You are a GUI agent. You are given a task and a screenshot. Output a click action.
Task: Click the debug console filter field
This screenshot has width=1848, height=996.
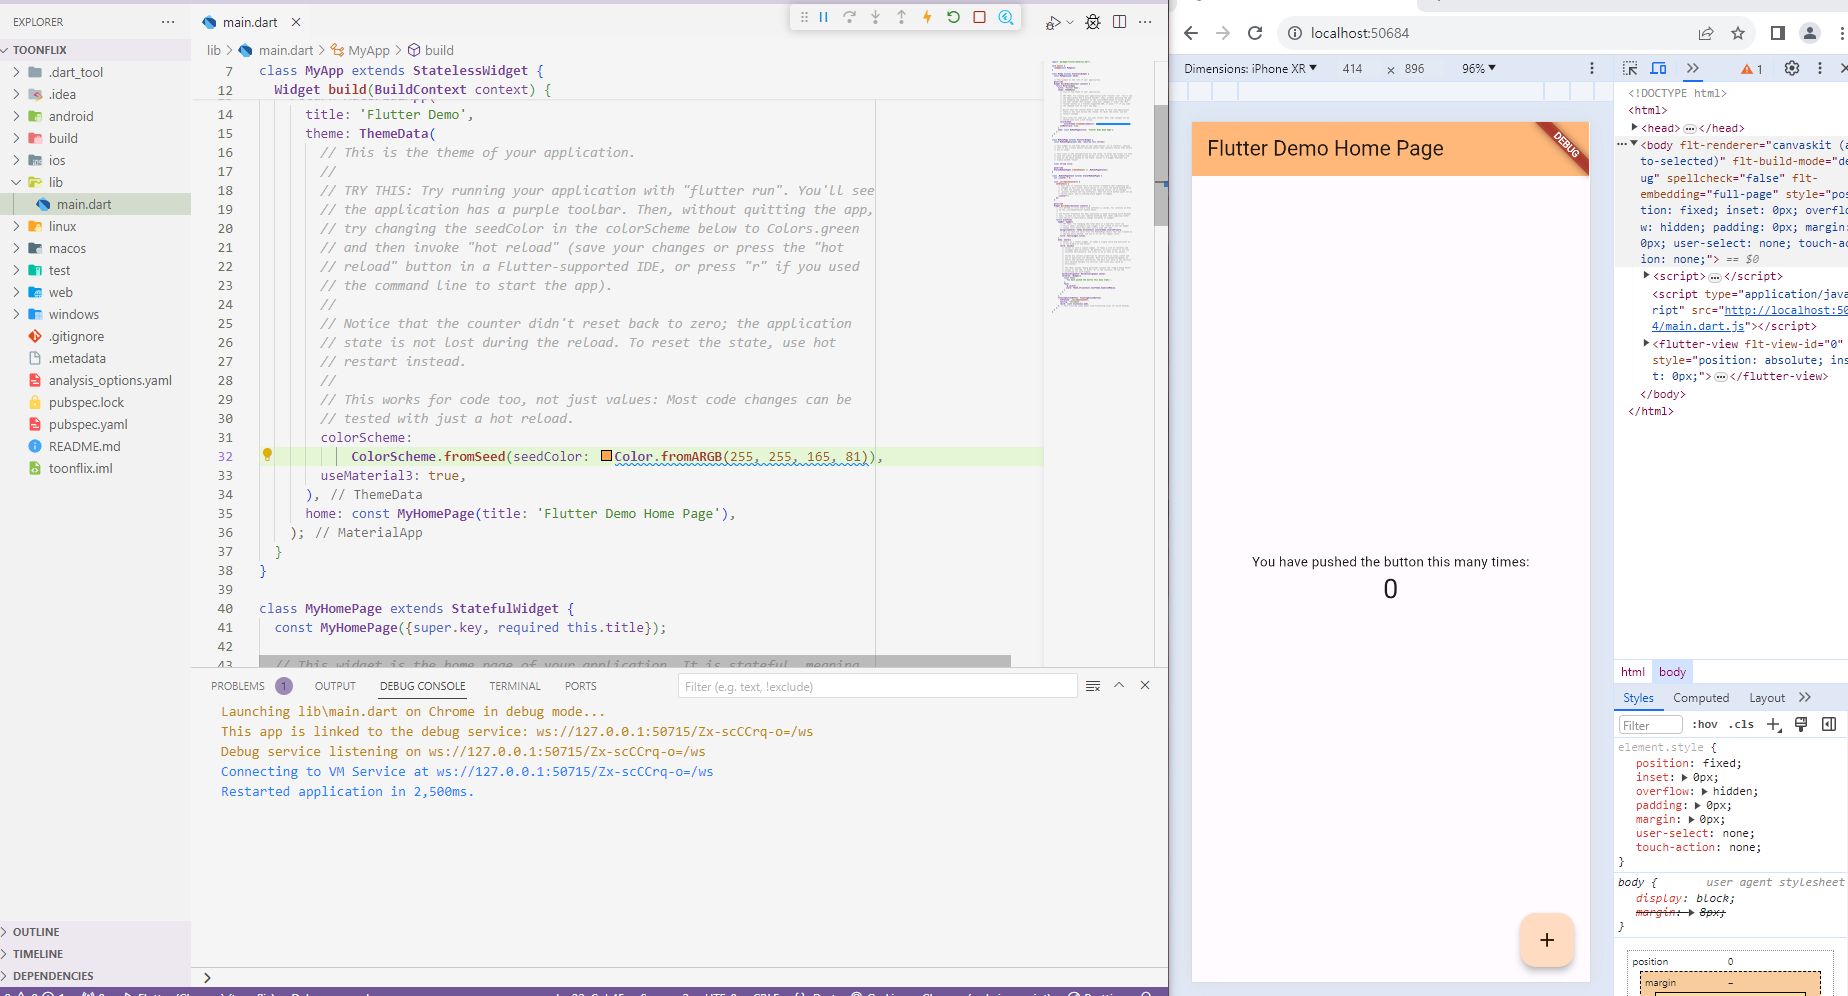[877, 686]
